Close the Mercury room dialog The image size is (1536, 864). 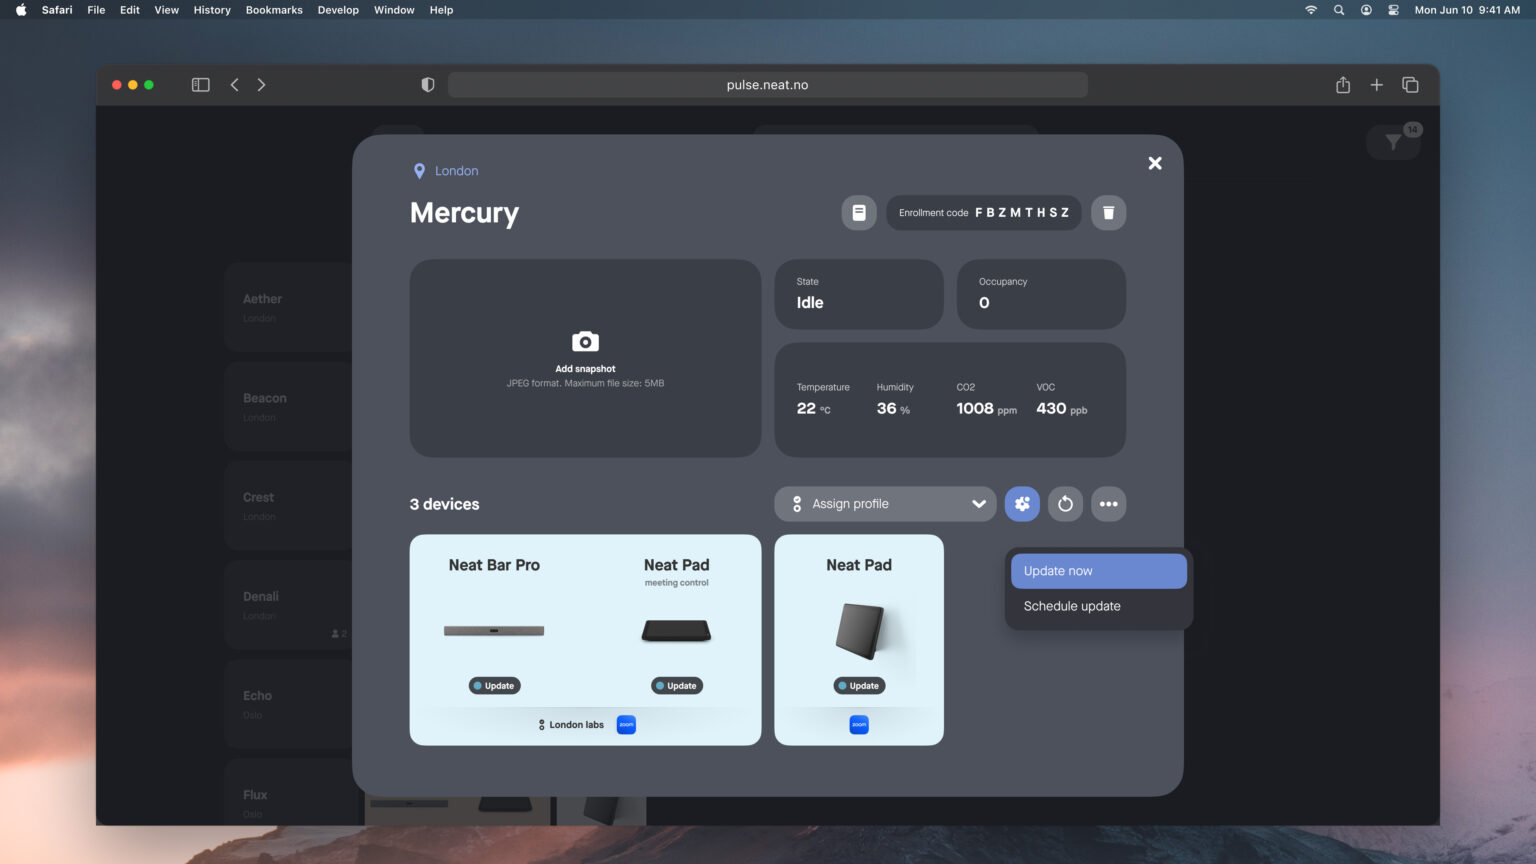[1155, 163]
